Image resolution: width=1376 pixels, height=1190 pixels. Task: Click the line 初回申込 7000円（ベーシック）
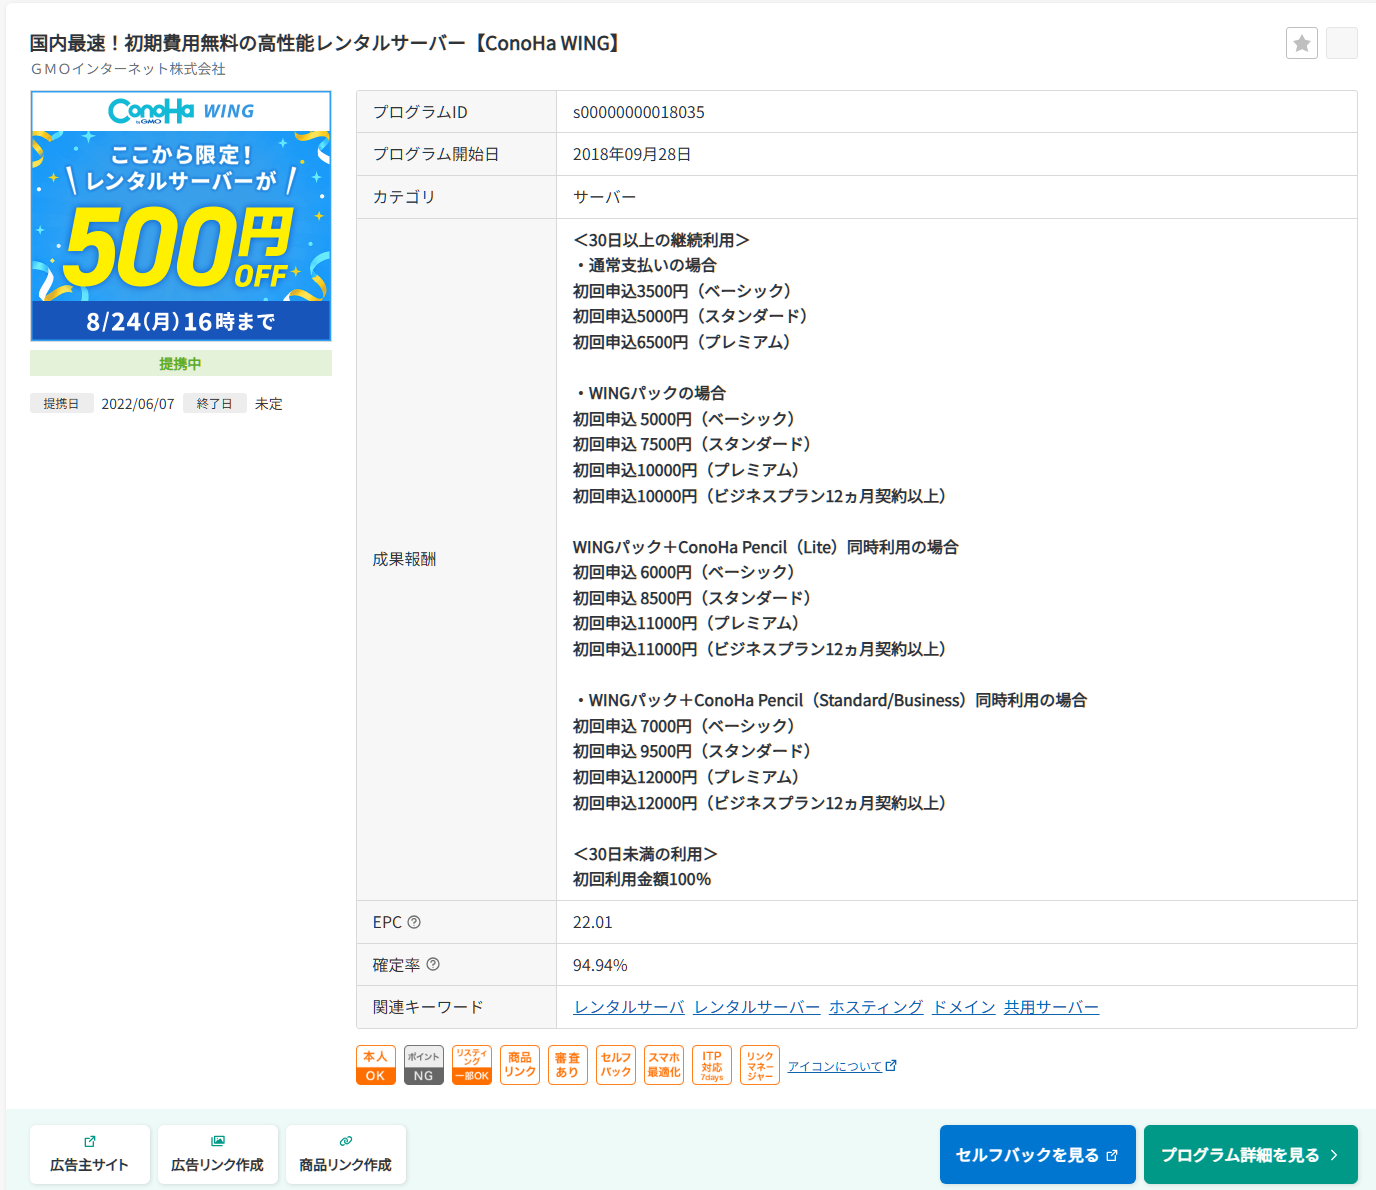click(685, 726)
